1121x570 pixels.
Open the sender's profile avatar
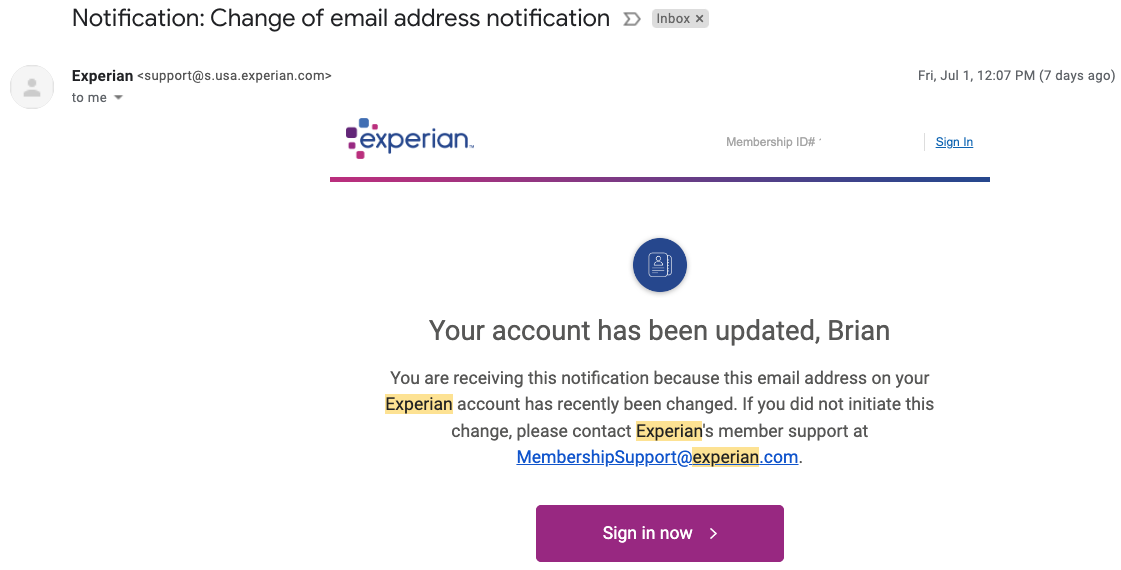(32, 87)
